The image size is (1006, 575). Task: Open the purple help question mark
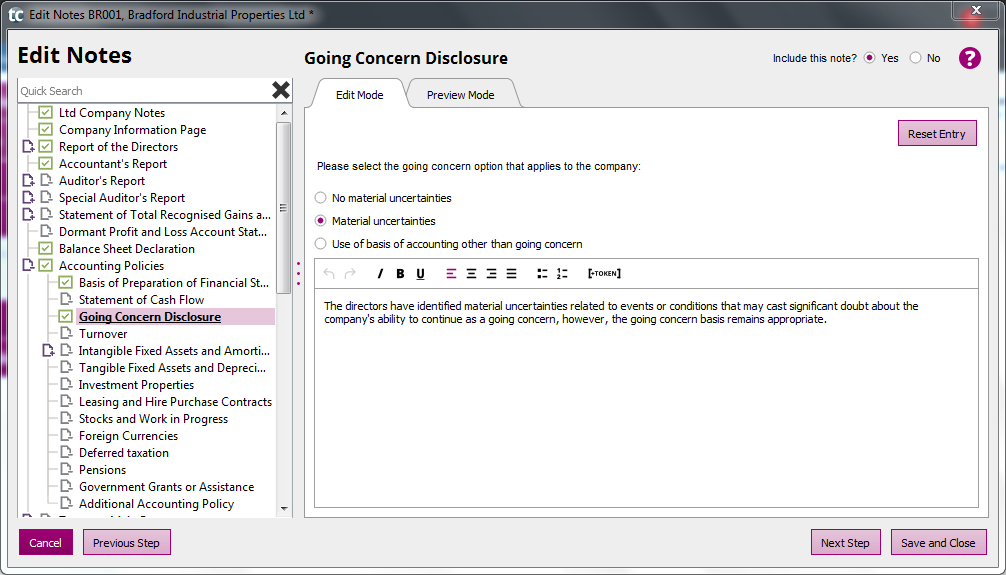(x=969, y=58)
